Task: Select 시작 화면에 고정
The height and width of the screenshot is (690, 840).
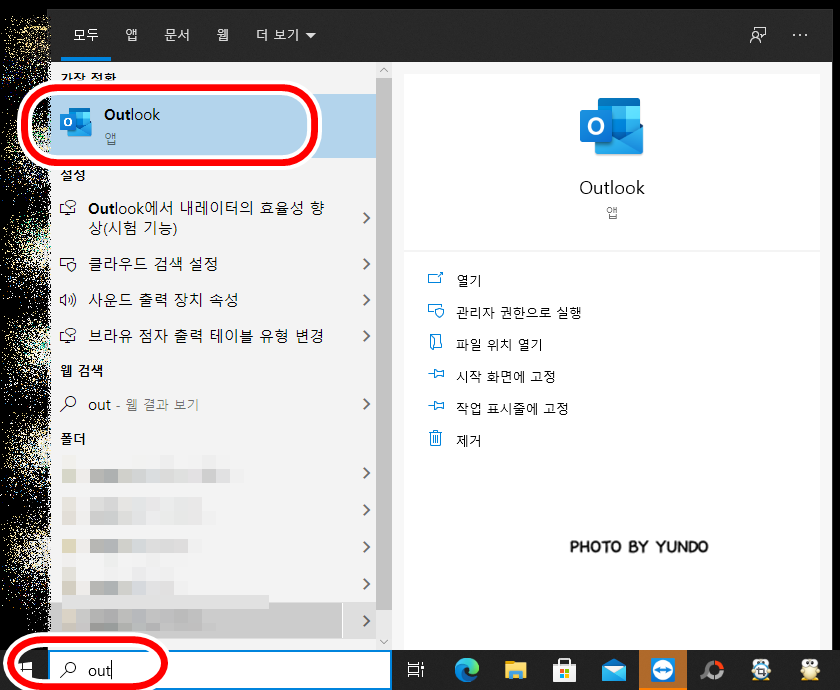Action: [x=505, y=376]
